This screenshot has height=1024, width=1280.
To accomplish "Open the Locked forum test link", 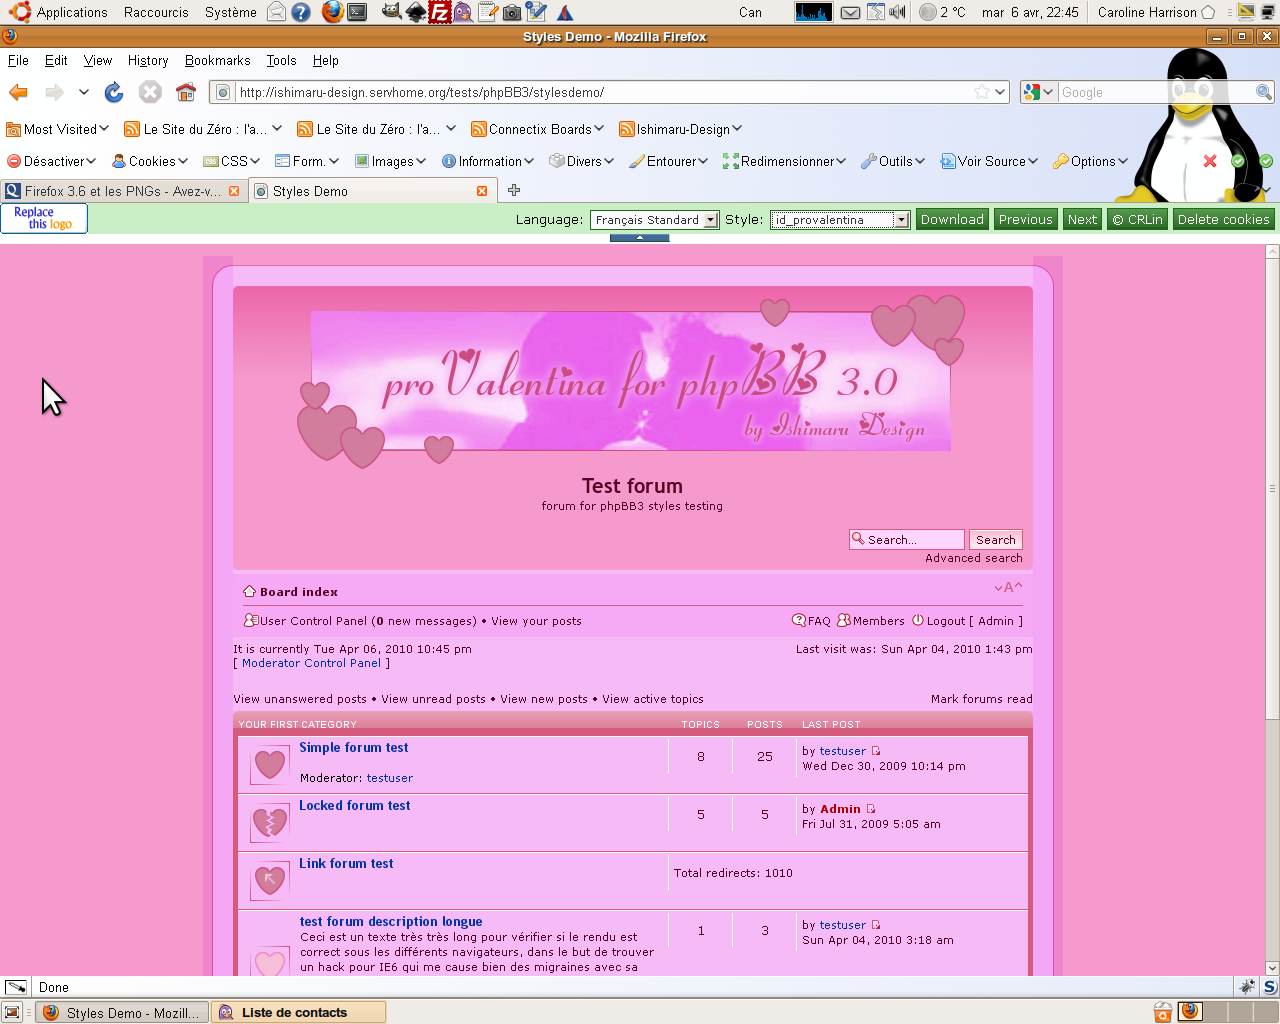I will (x=355, y=805).
